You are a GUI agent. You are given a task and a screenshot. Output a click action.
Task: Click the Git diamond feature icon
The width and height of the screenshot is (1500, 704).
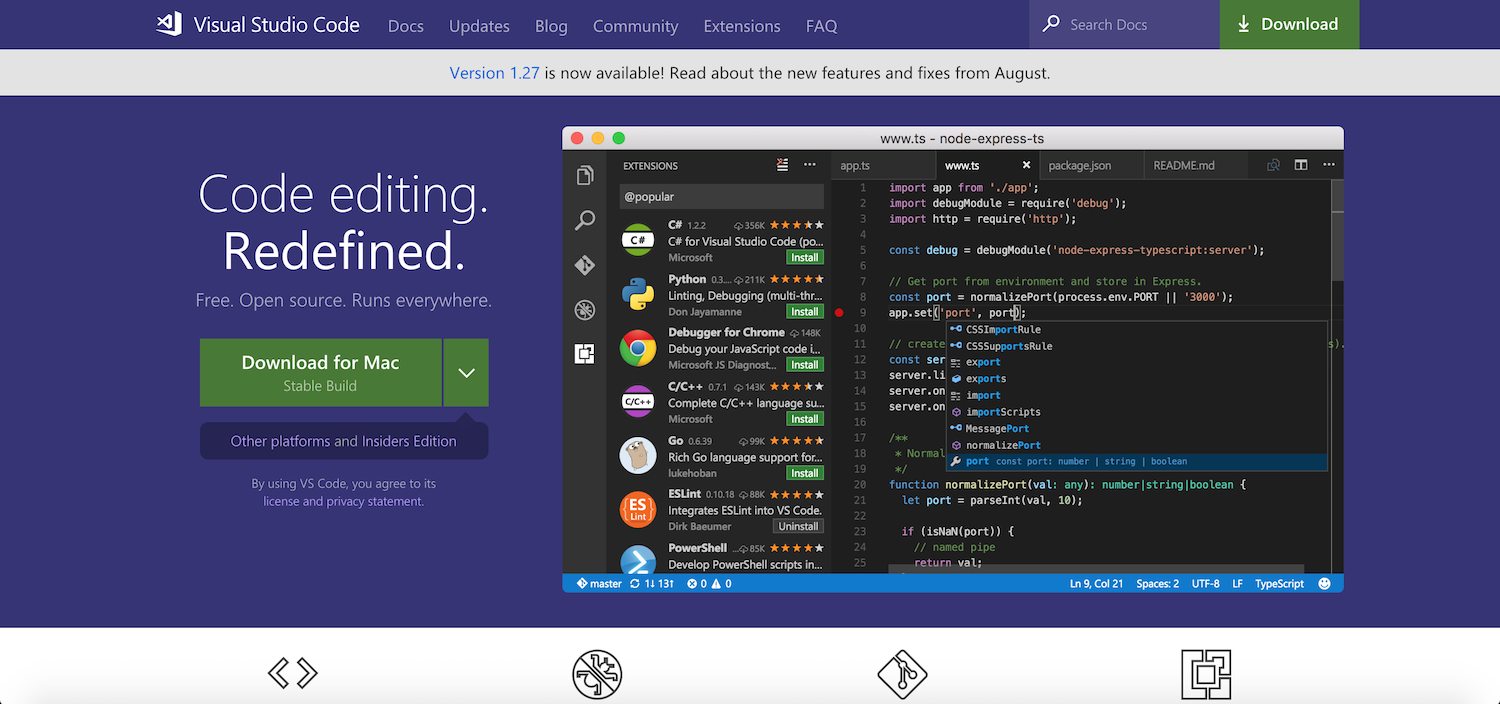[x=902, y=674]
